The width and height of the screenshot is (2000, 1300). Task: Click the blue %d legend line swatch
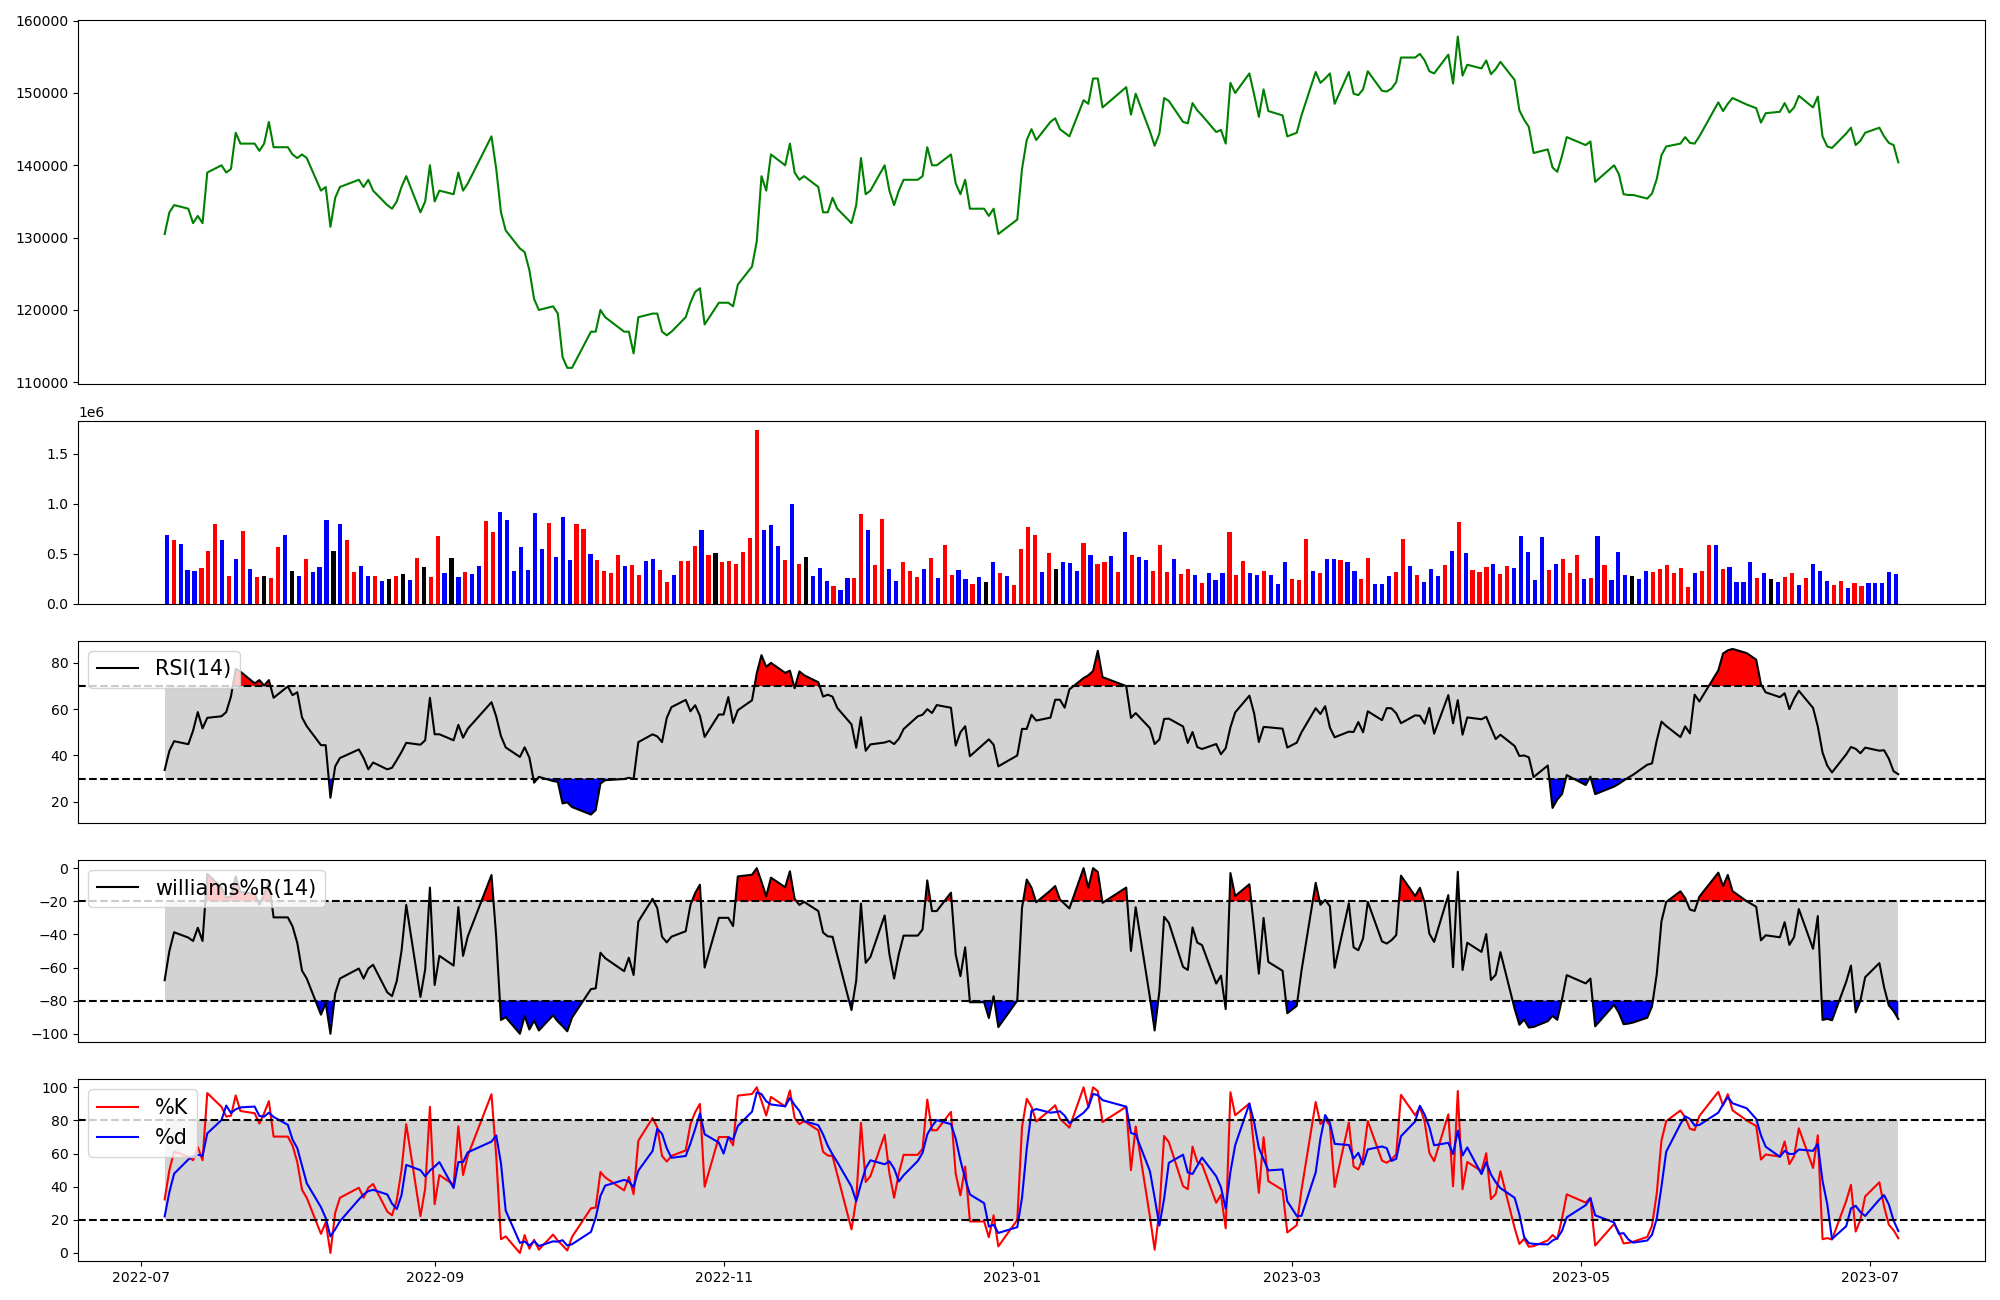(117, 1137)
